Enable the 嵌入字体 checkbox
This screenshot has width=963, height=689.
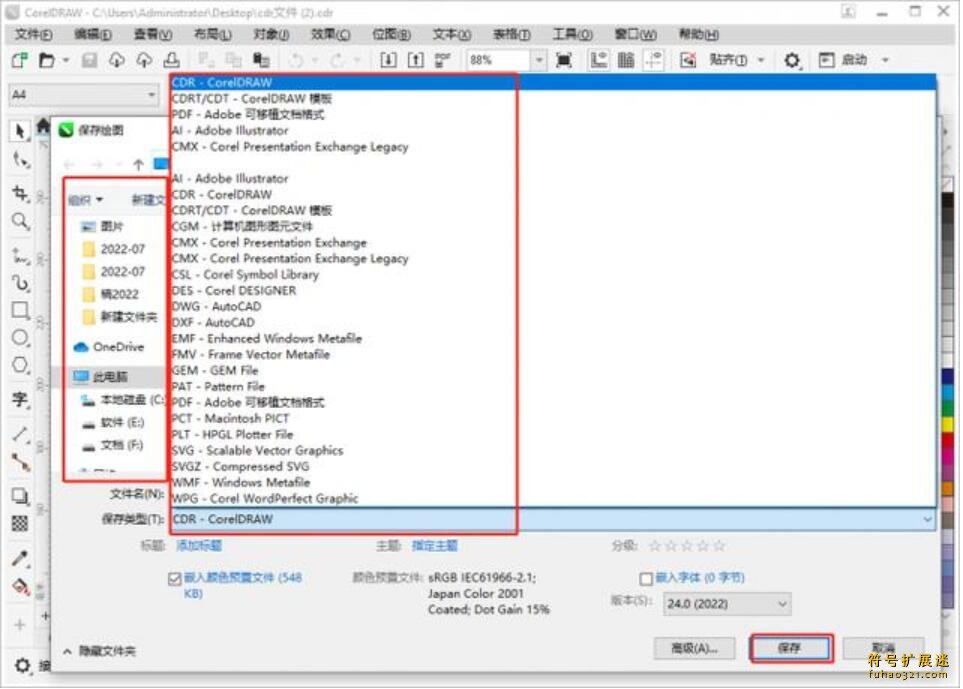click(x=645, y=578)
